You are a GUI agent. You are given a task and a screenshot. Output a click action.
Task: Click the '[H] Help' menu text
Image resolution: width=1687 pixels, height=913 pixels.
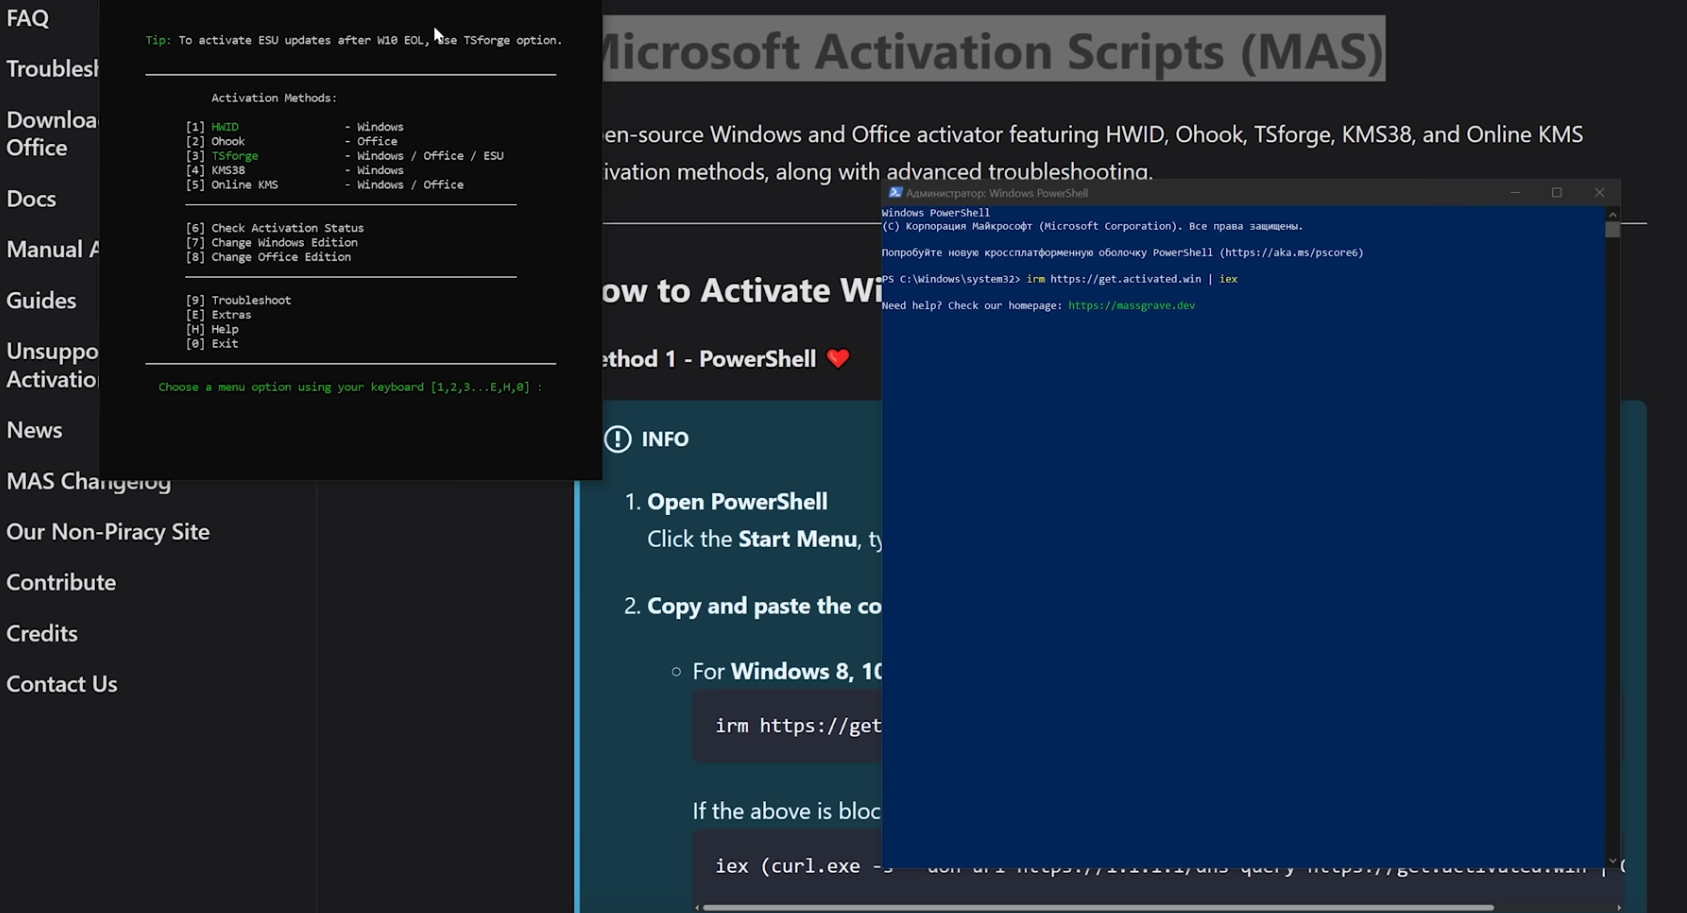point(212,330)
